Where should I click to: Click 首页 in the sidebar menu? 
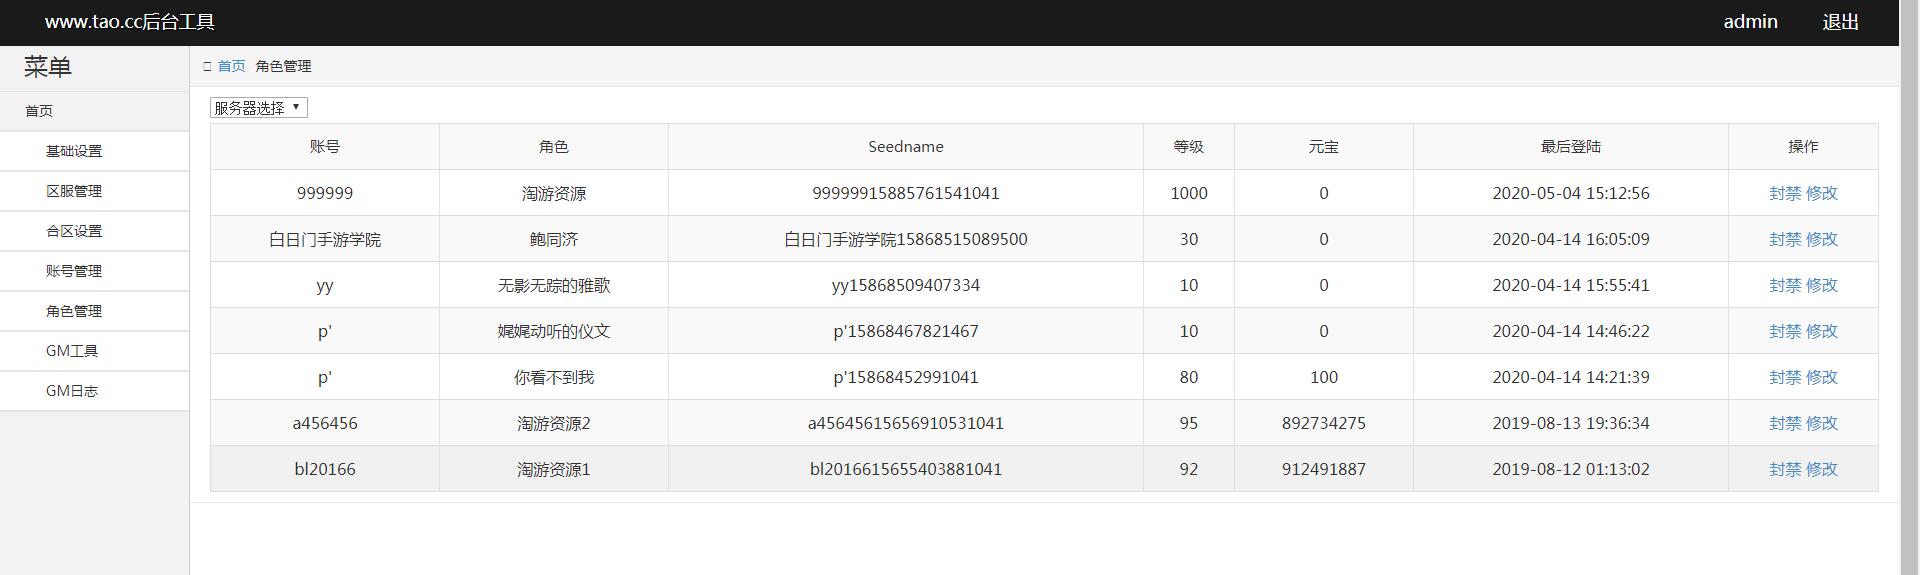39,111
